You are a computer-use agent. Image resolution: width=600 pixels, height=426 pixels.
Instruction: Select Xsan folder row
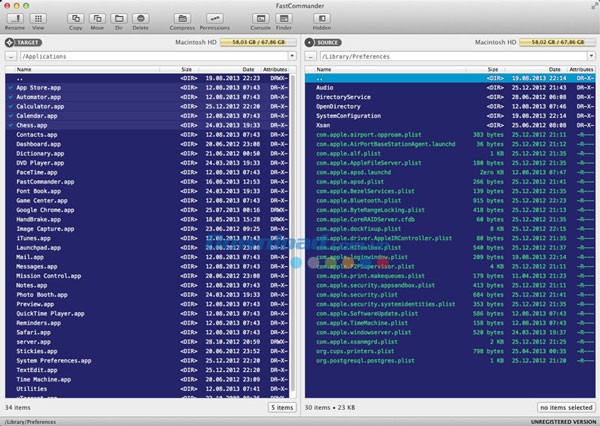(x=450, y=125)
